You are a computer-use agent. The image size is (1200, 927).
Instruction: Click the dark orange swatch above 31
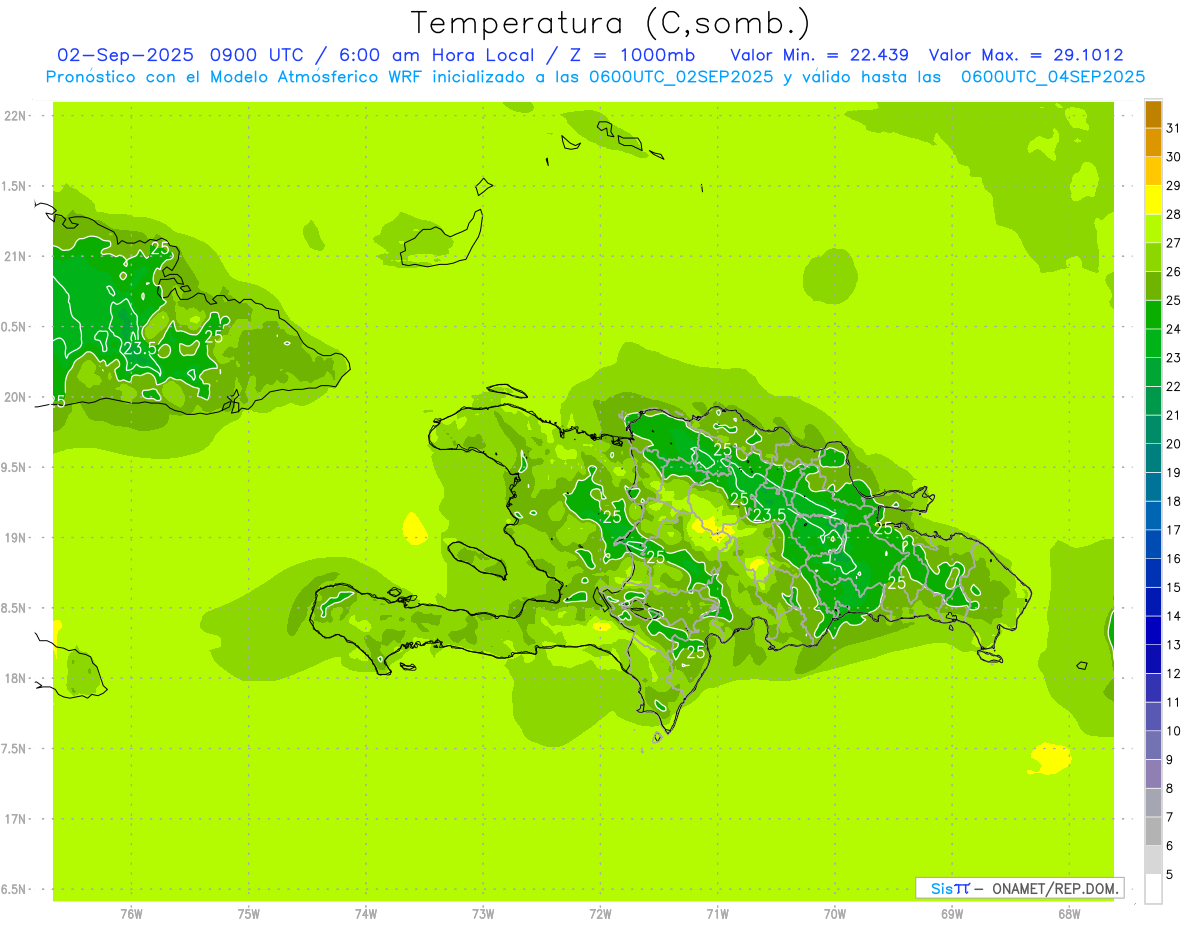[x=1153, y=114]
